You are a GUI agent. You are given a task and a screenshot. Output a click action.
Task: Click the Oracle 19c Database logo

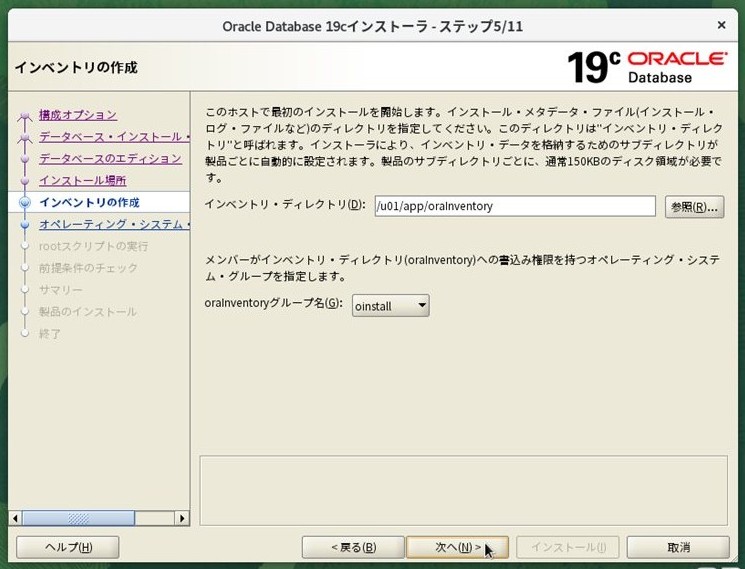tap(647, 67)
